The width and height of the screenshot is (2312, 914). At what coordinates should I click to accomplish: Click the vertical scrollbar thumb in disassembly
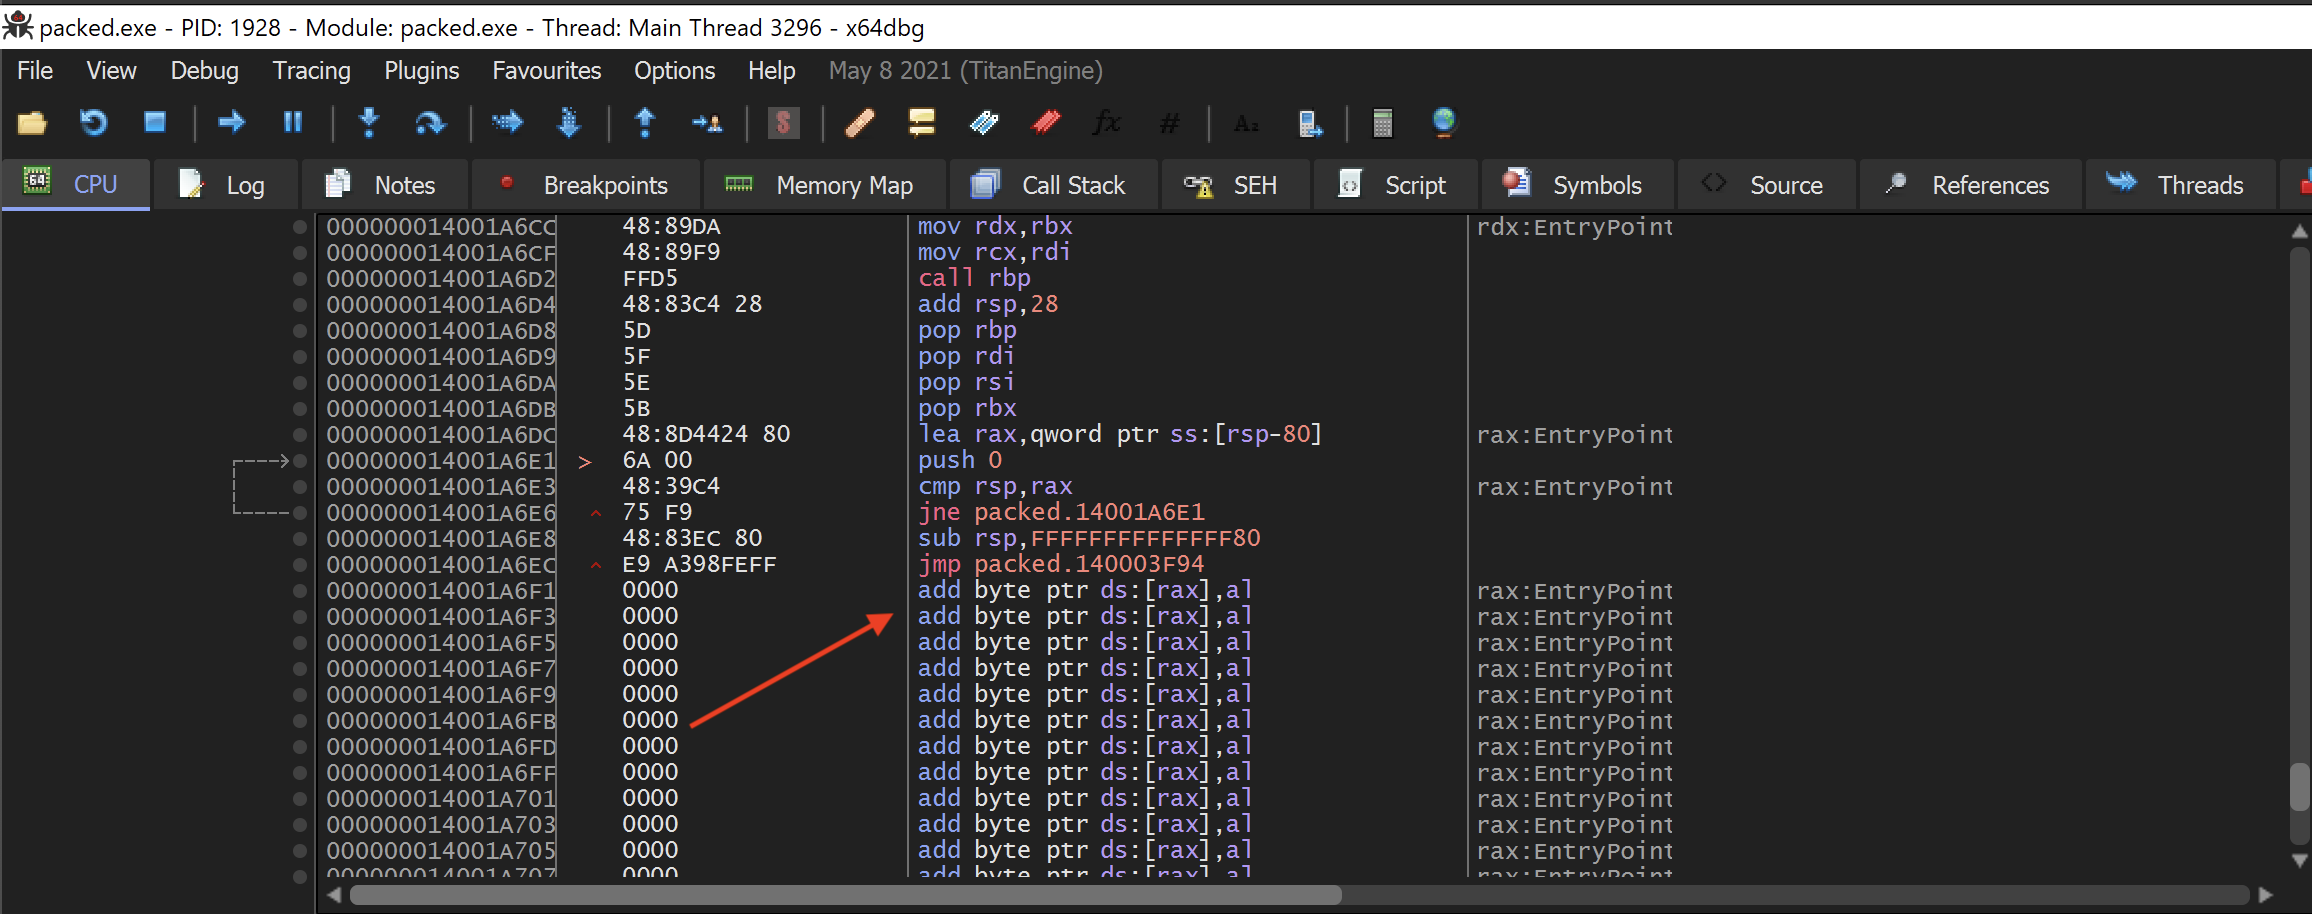2299,788
